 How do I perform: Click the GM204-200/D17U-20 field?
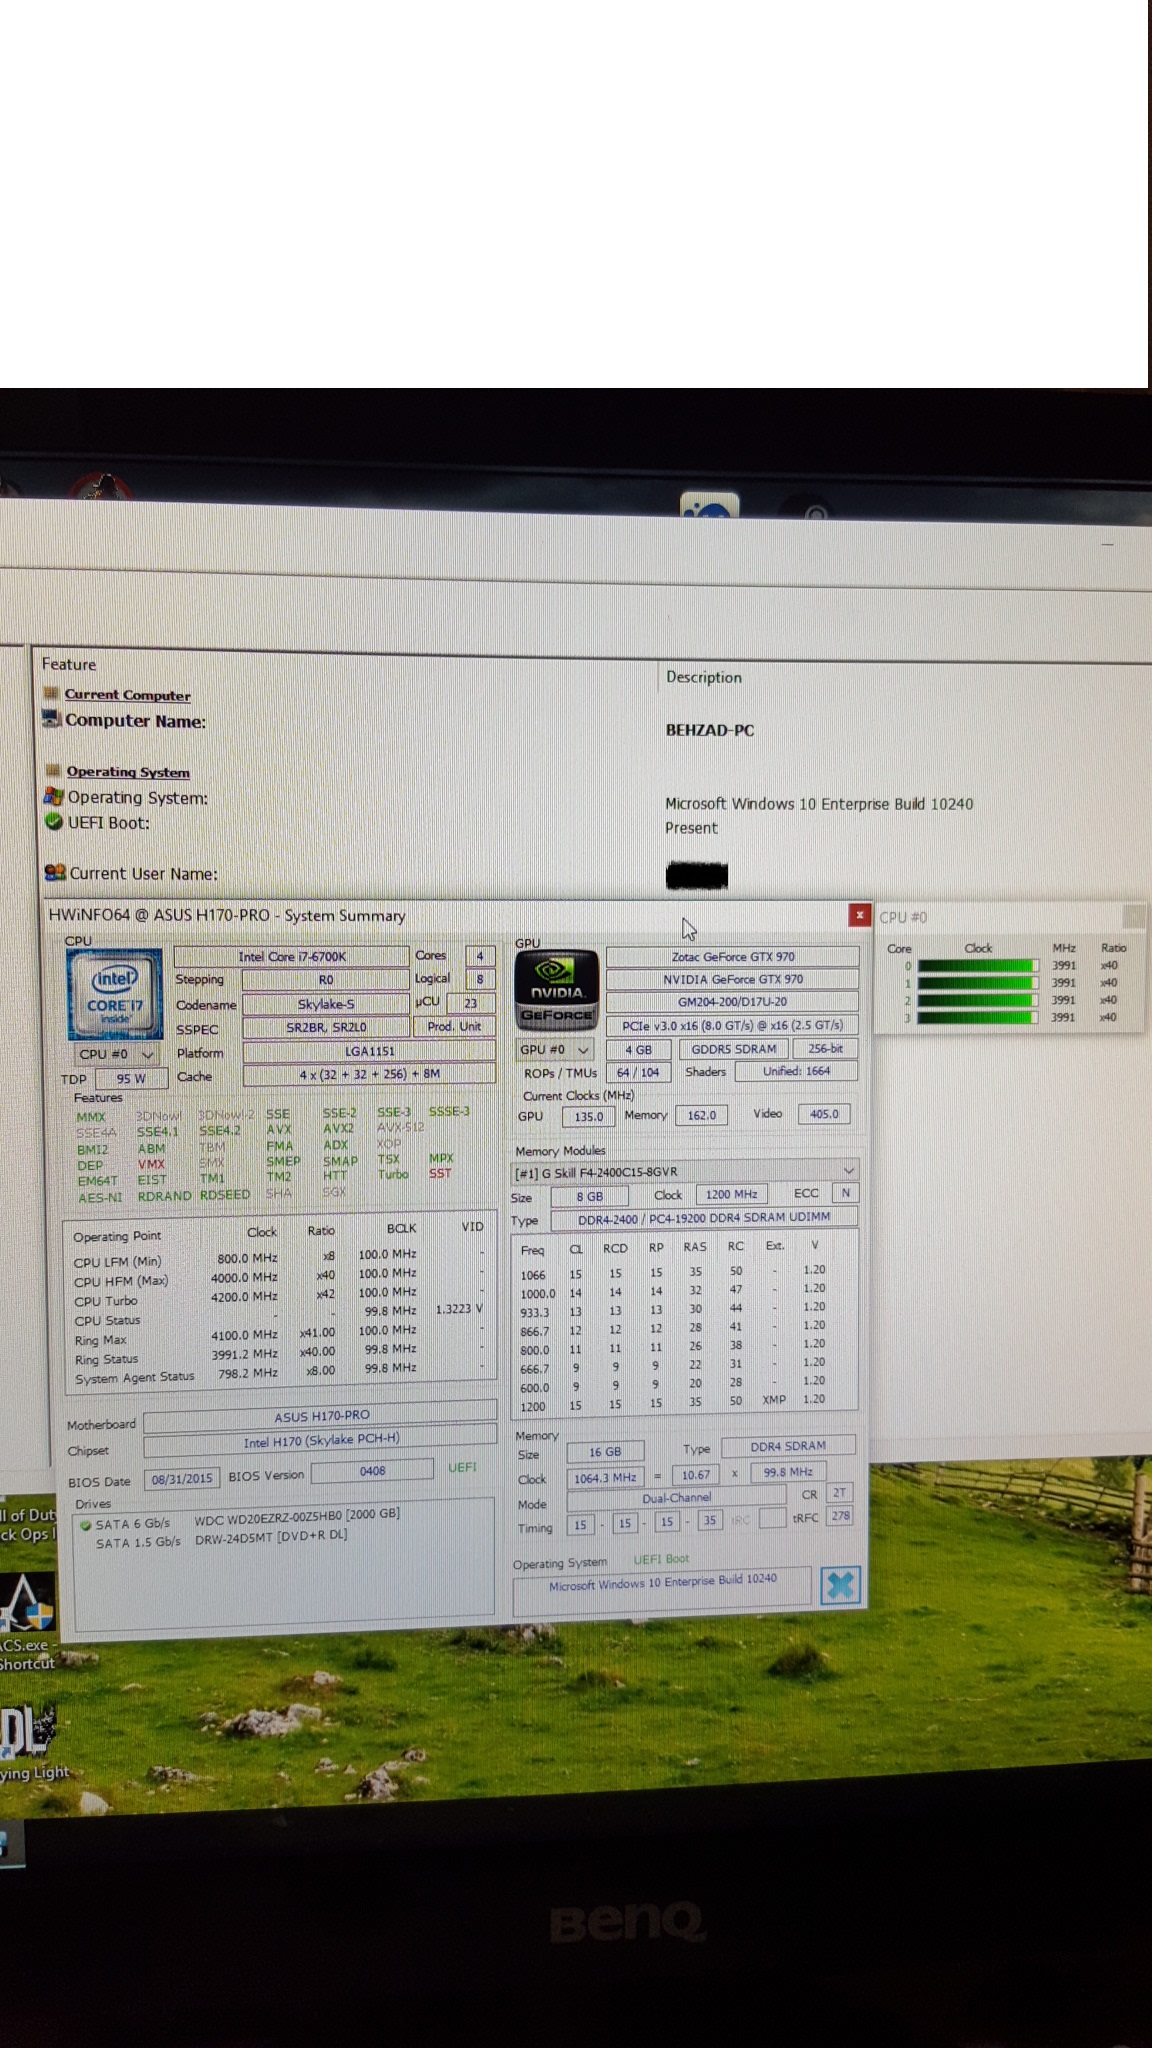coord(733,1002)
